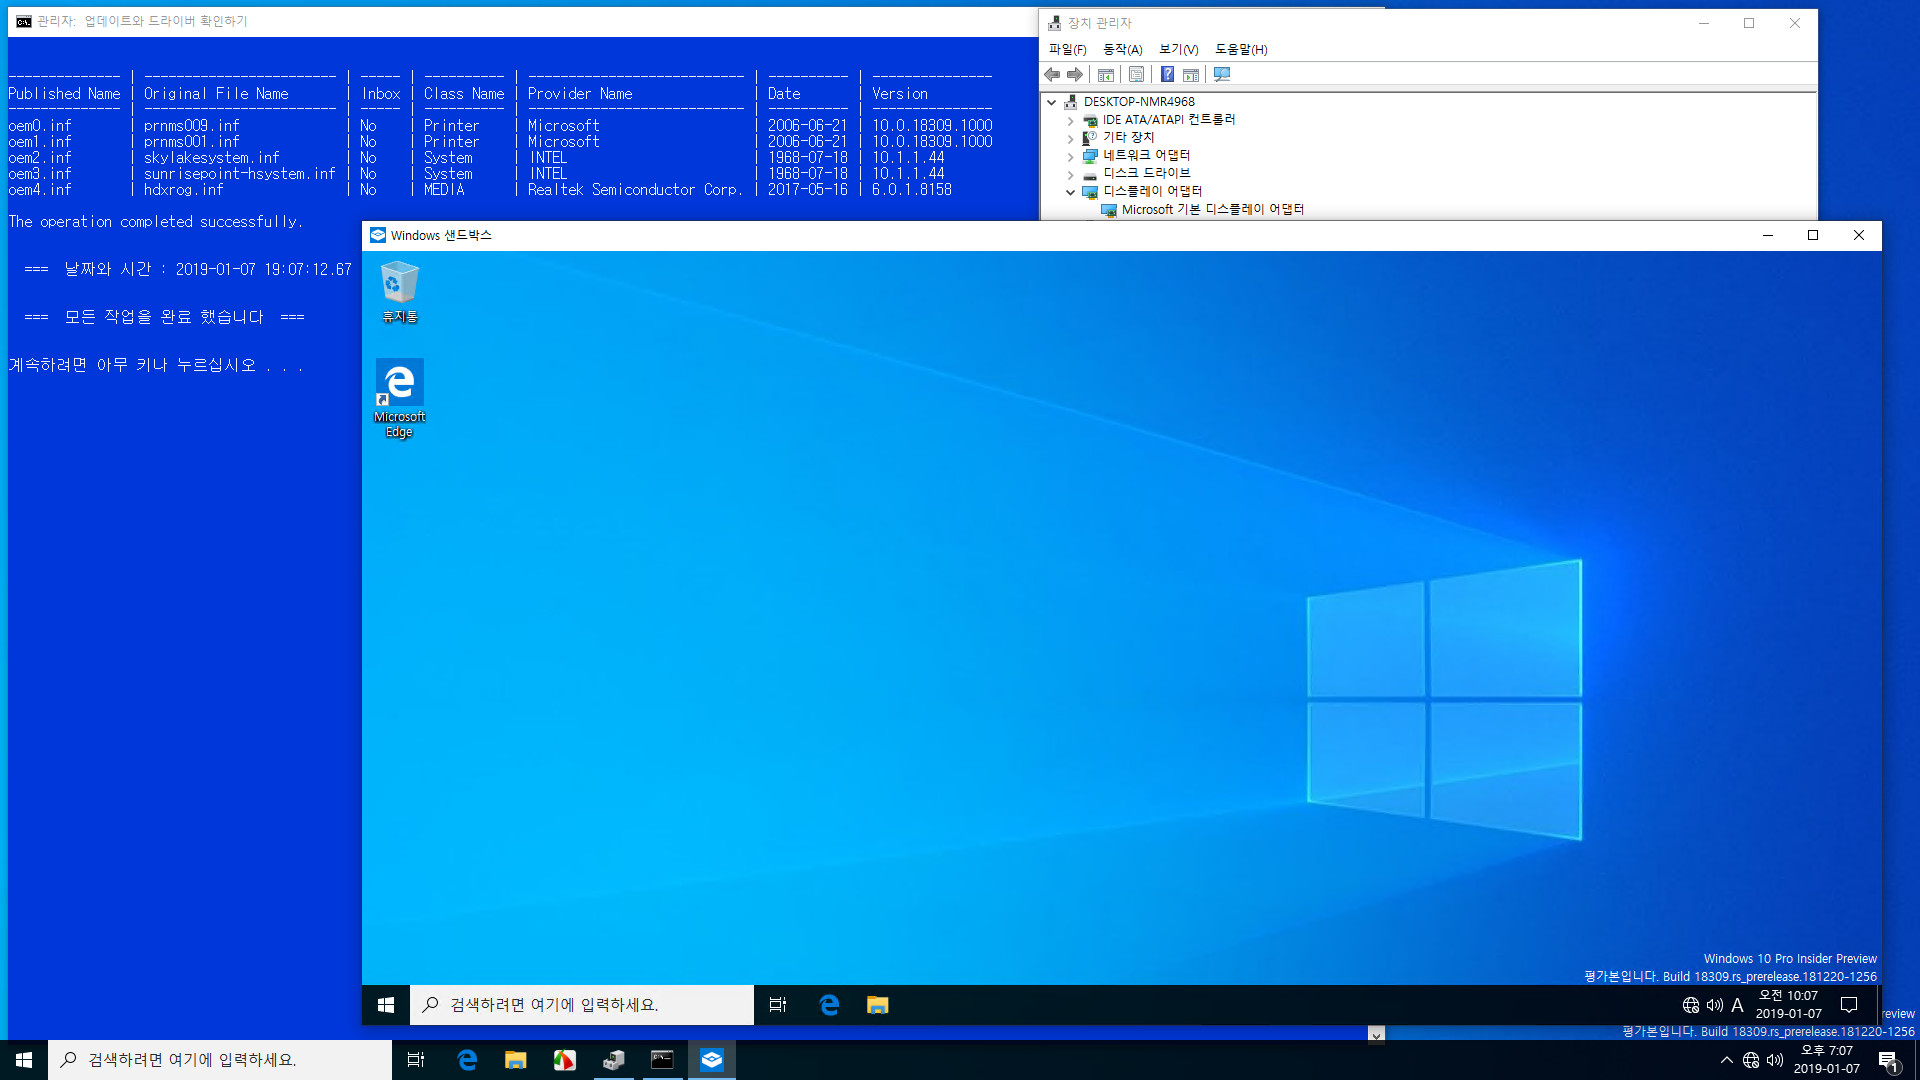This screenshot has width=1920, height=1080.
Task: Select 네트워크 어댑터 tree item
Action: tap(1145, 154)
